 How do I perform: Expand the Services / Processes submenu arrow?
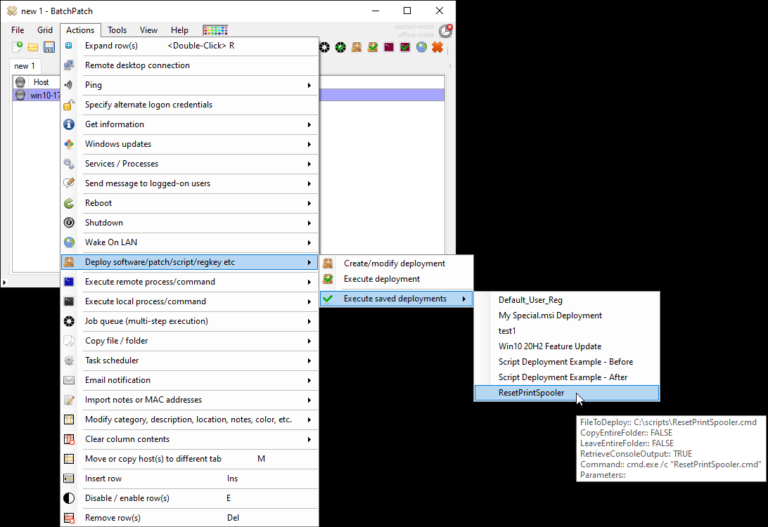coord(309,164)
